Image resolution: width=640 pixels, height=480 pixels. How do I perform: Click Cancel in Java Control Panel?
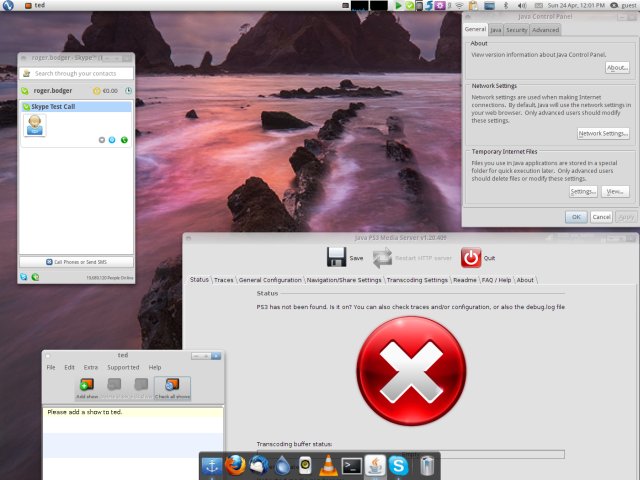tap(601, 217)
